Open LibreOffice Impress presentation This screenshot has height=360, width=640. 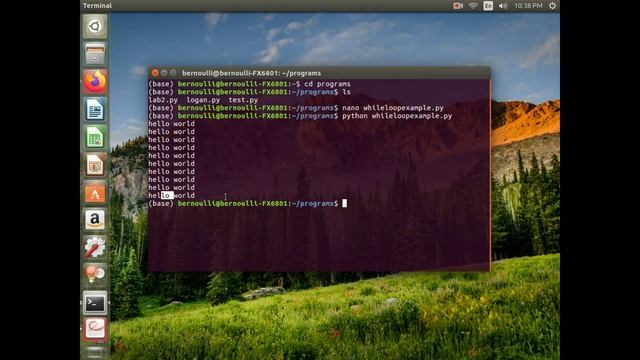[x=95, y=164]
